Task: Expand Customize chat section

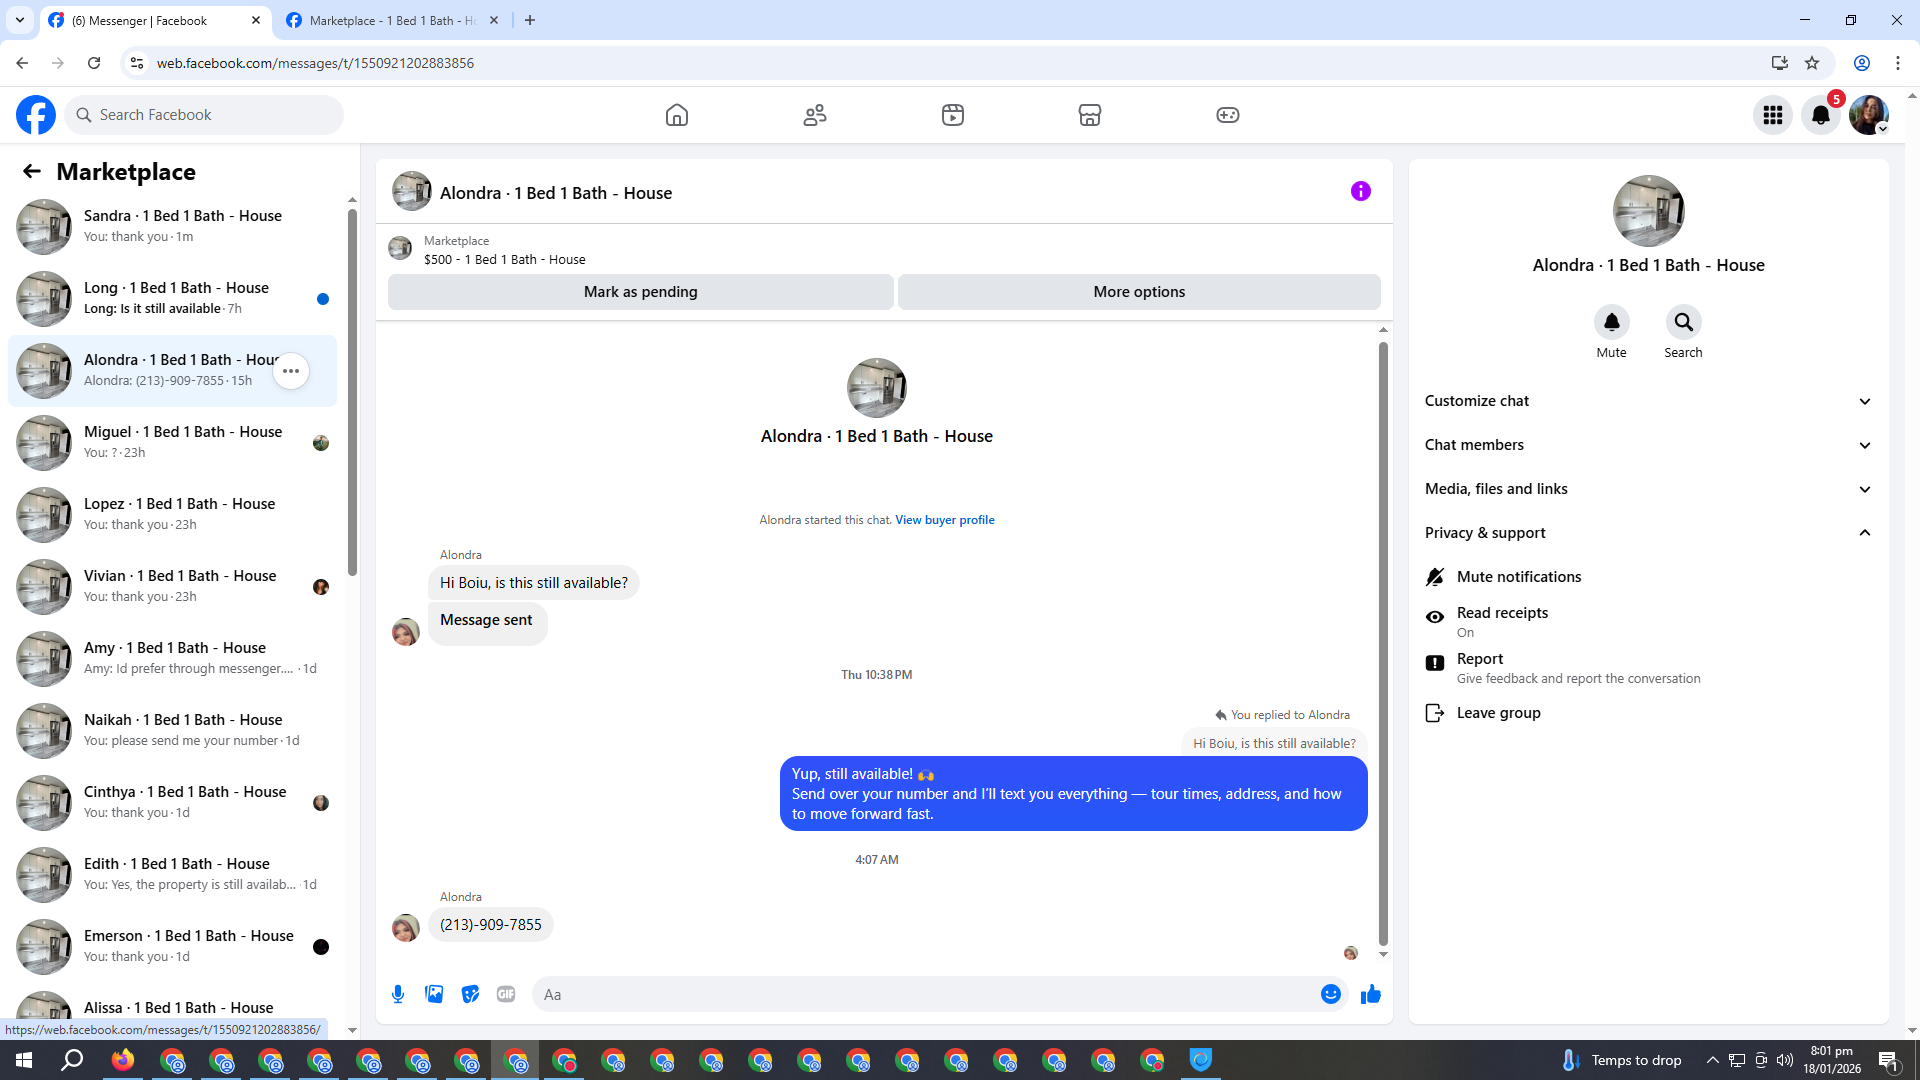Action: click(x=1647, y=401)
